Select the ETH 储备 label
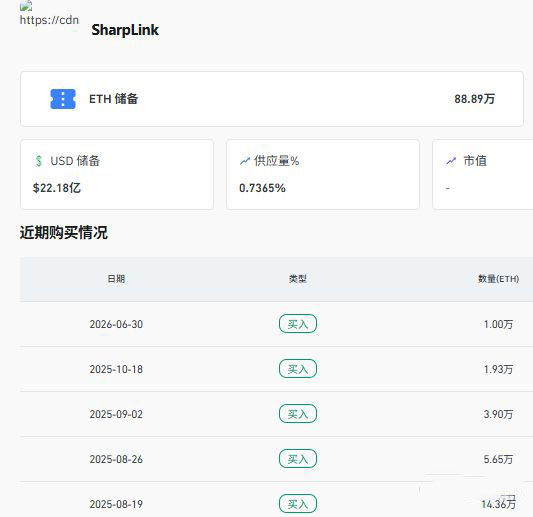 (x=114, y=99)
